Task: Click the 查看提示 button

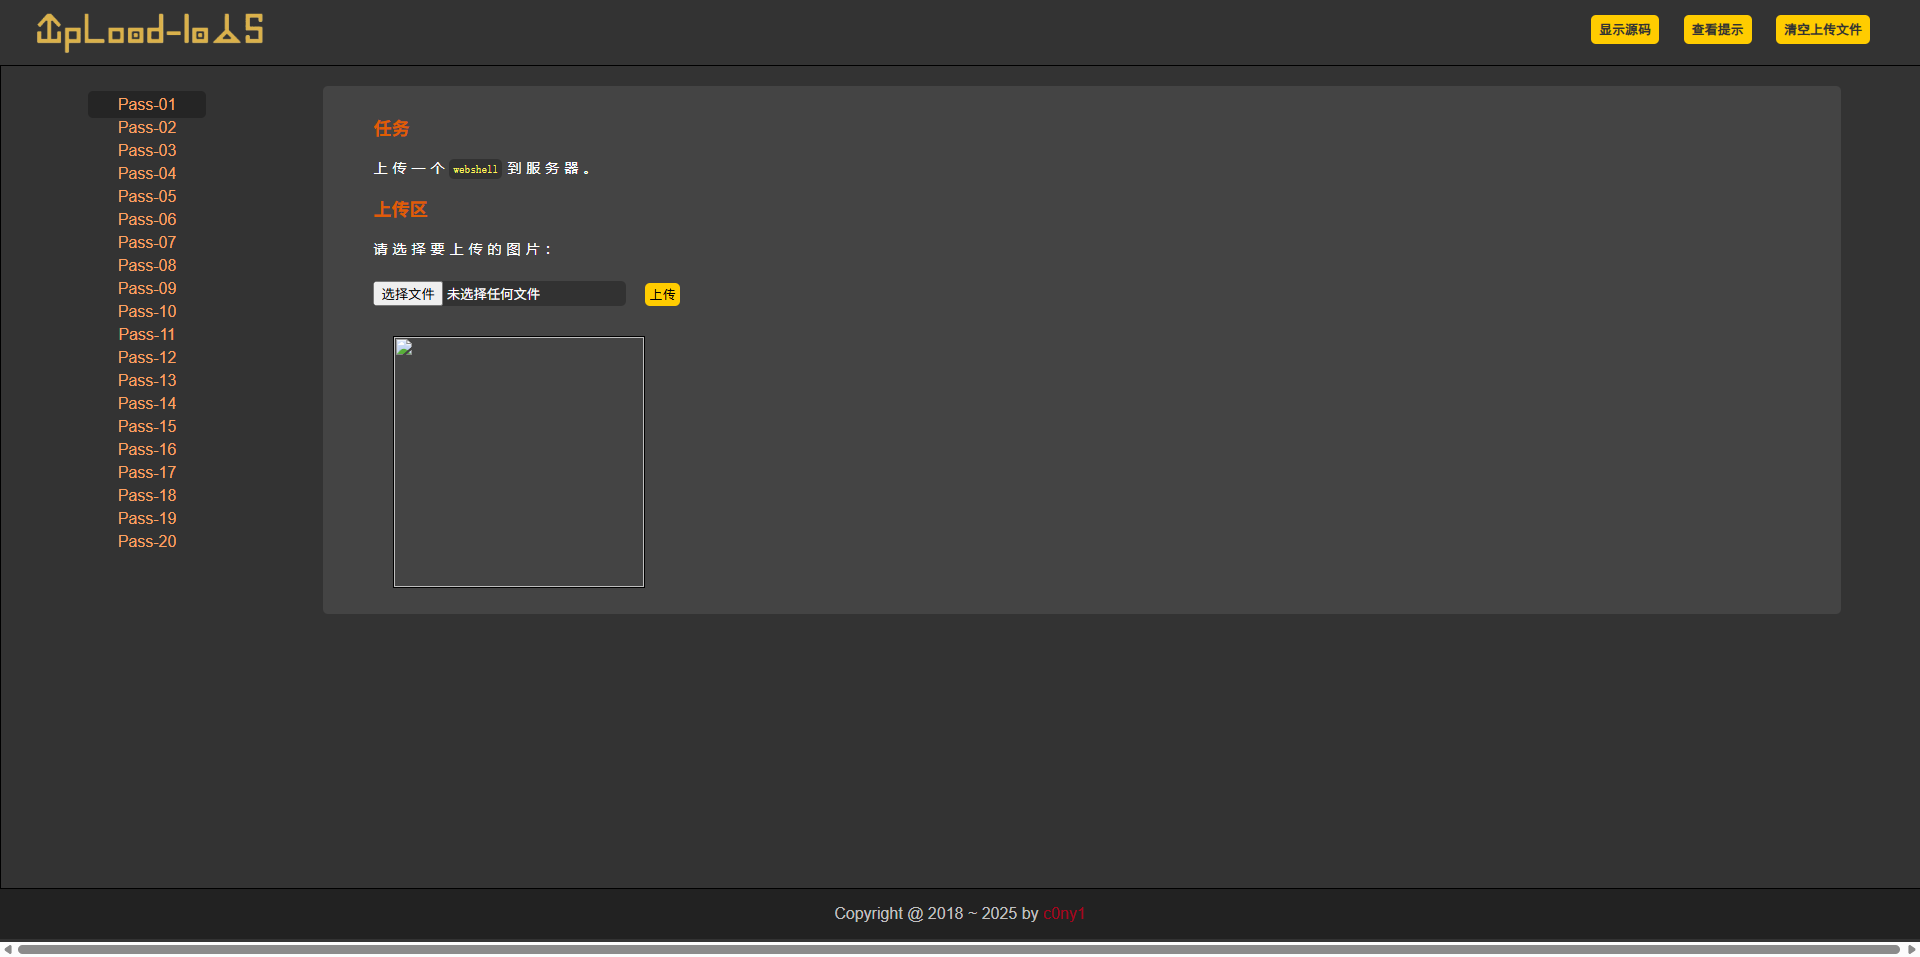Action: 1717,30
